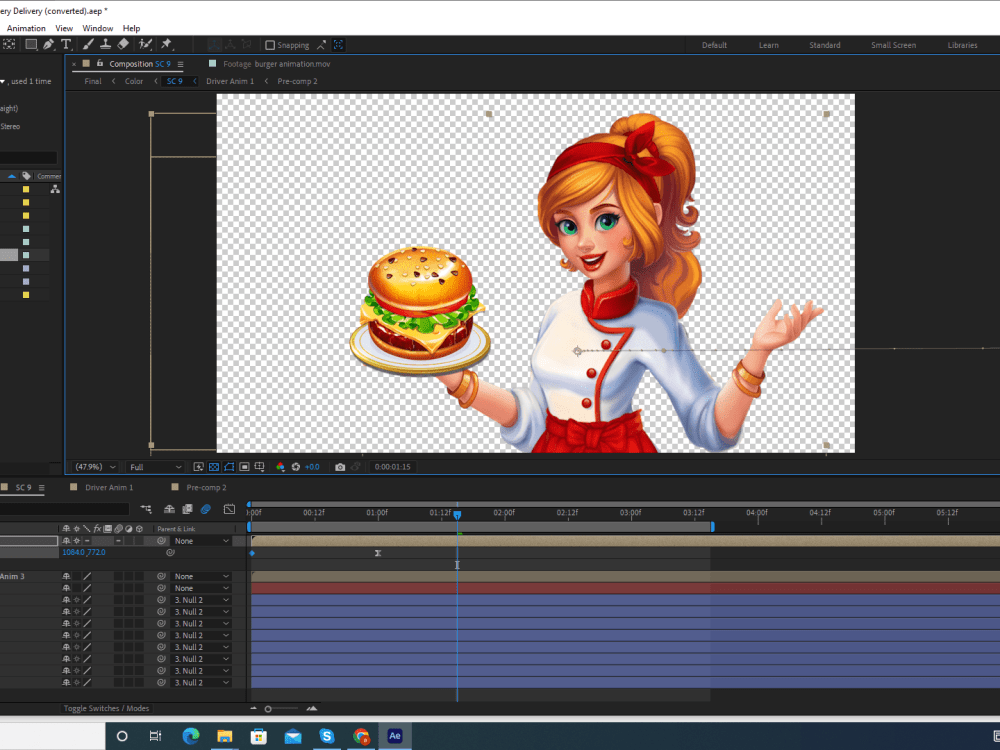Image resolution: width=1000 pixels, height=750 pixels.
Task: Click the pick whip spiral next to 1084.0,772.0
Action: pos(170,552)
